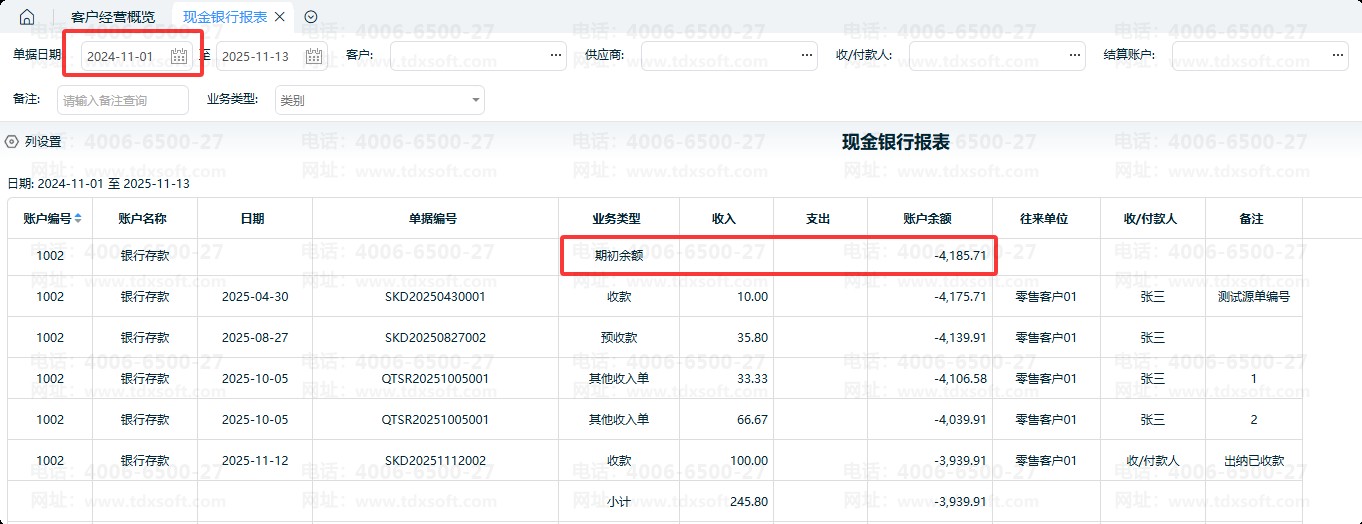Open the end date calendar picker
Image resolution: width=1362 pixels, height=524 pixels.
click(x=314, y=56)
